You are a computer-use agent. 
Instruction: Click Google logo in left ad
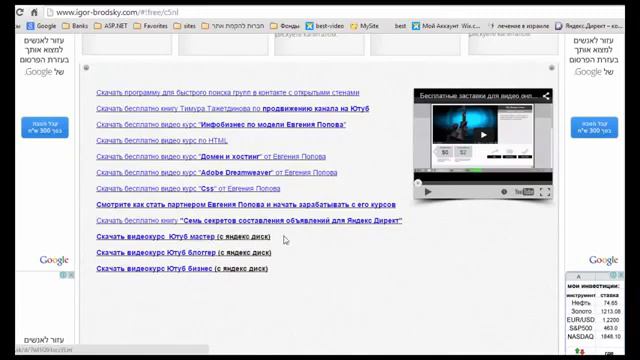pos(54,260)
